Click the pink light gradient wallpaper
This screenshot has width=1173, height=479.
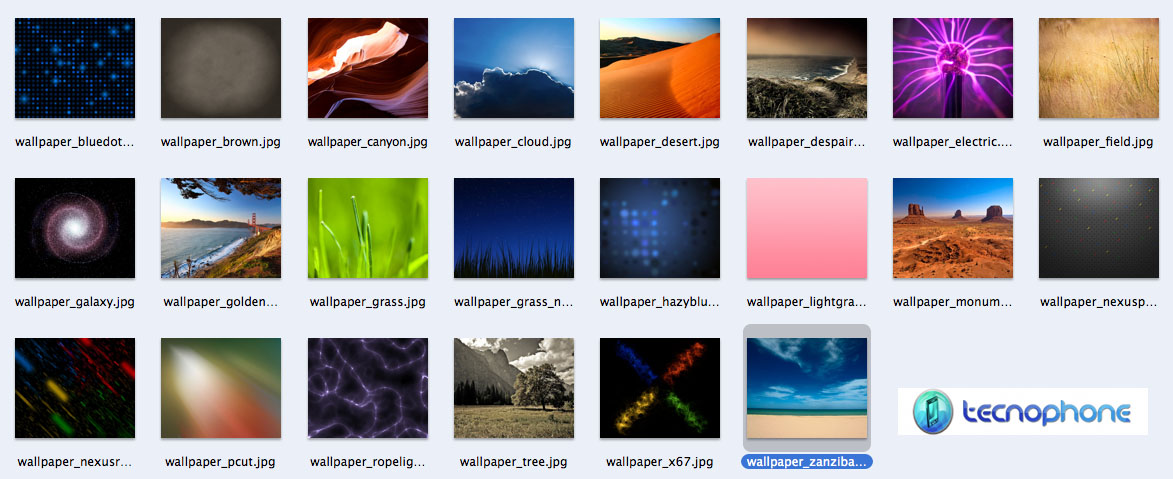[807, 228]
